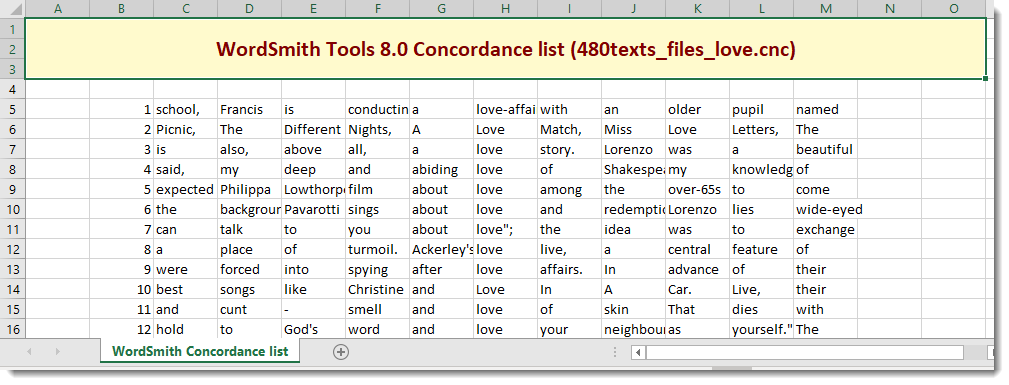Select cell containing 'beautiful'
The width and height of the screenshot is (1009, 385).
click(x=826, y=149)
